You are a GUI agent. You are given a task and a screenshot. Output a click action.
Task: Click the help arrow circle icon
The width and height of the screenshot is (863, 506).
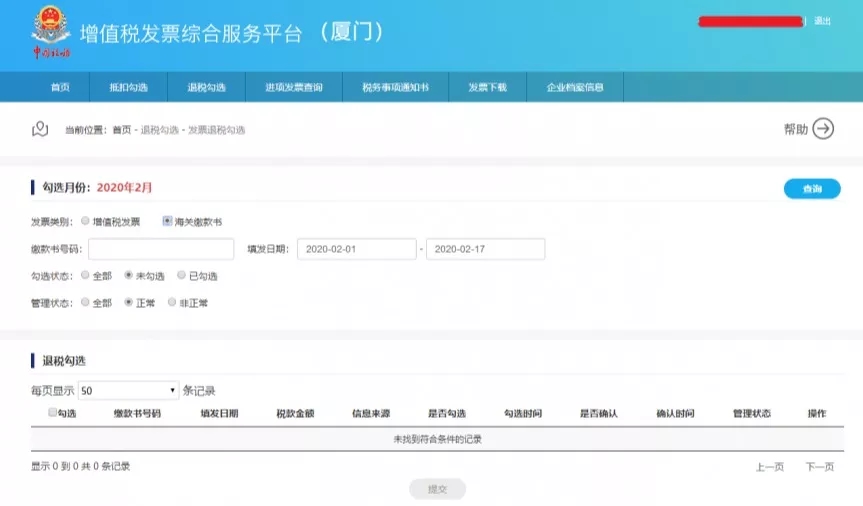pos(823,129)
